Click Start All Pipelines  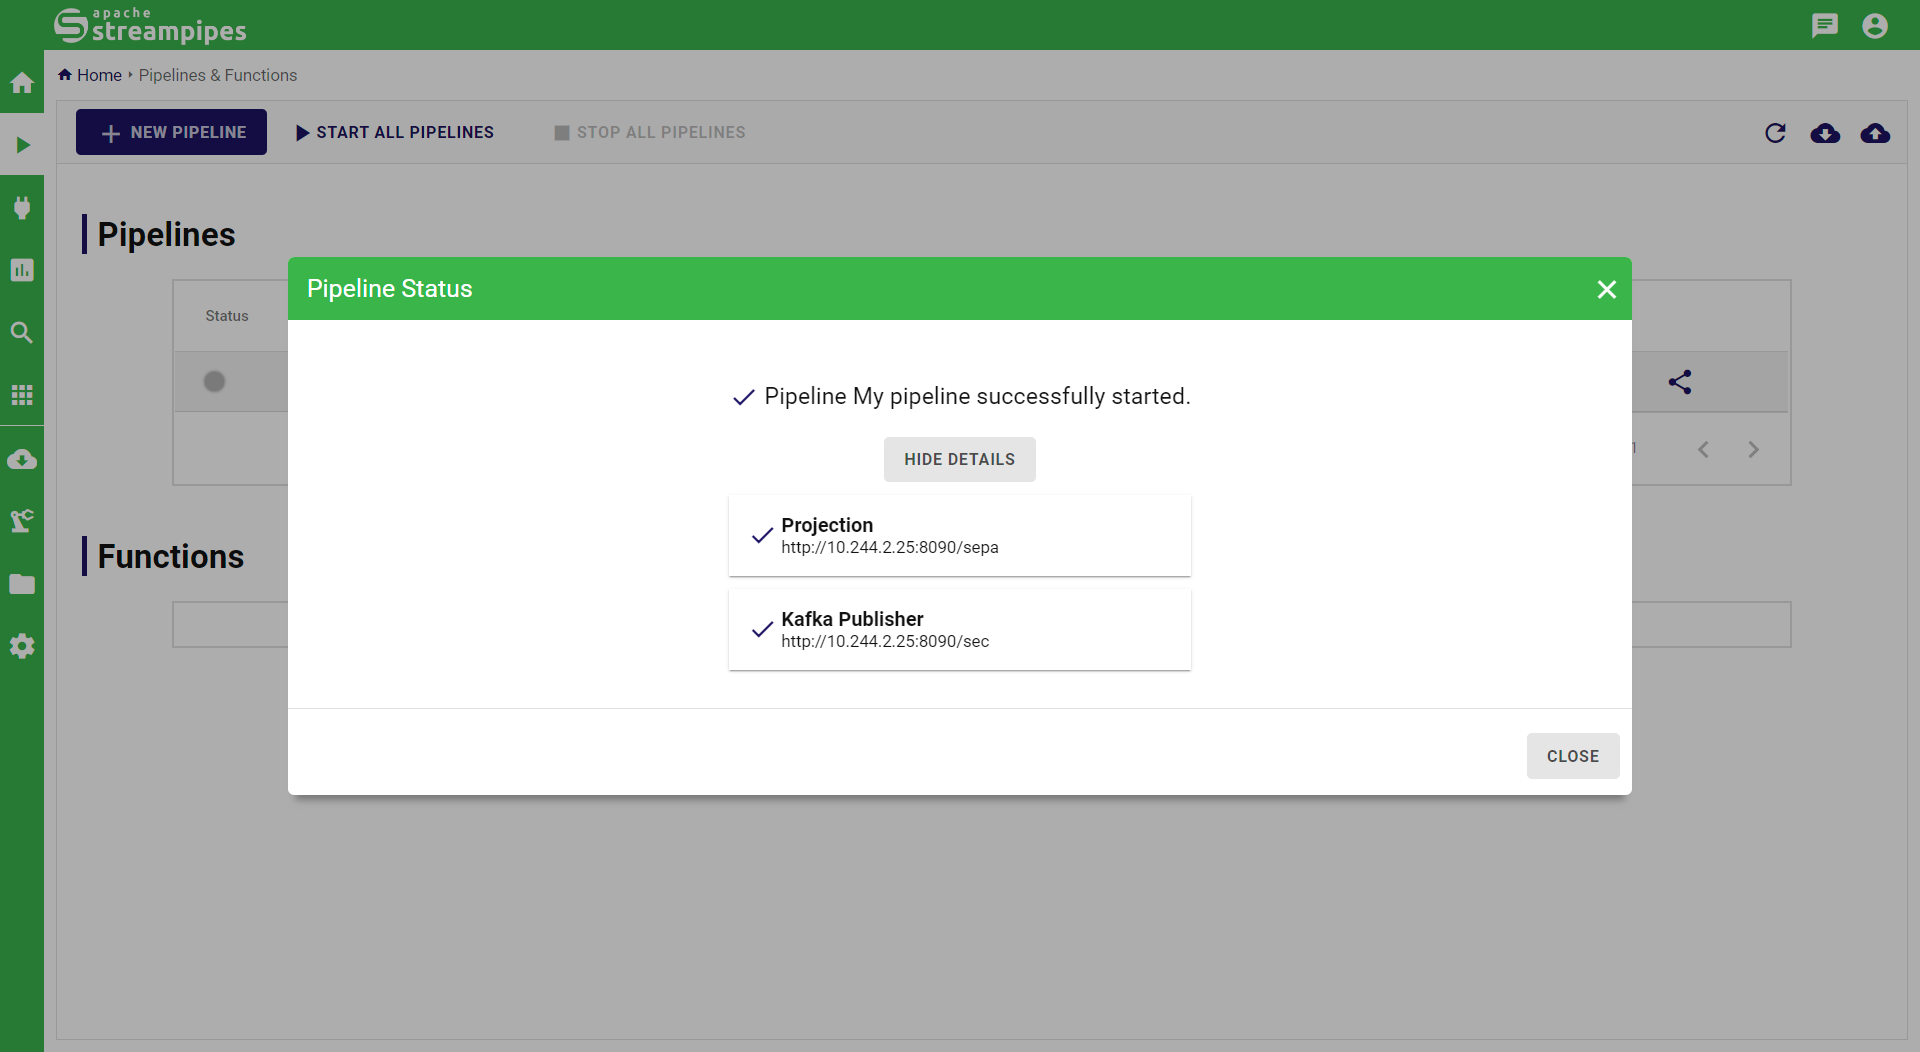click(394, 132)
